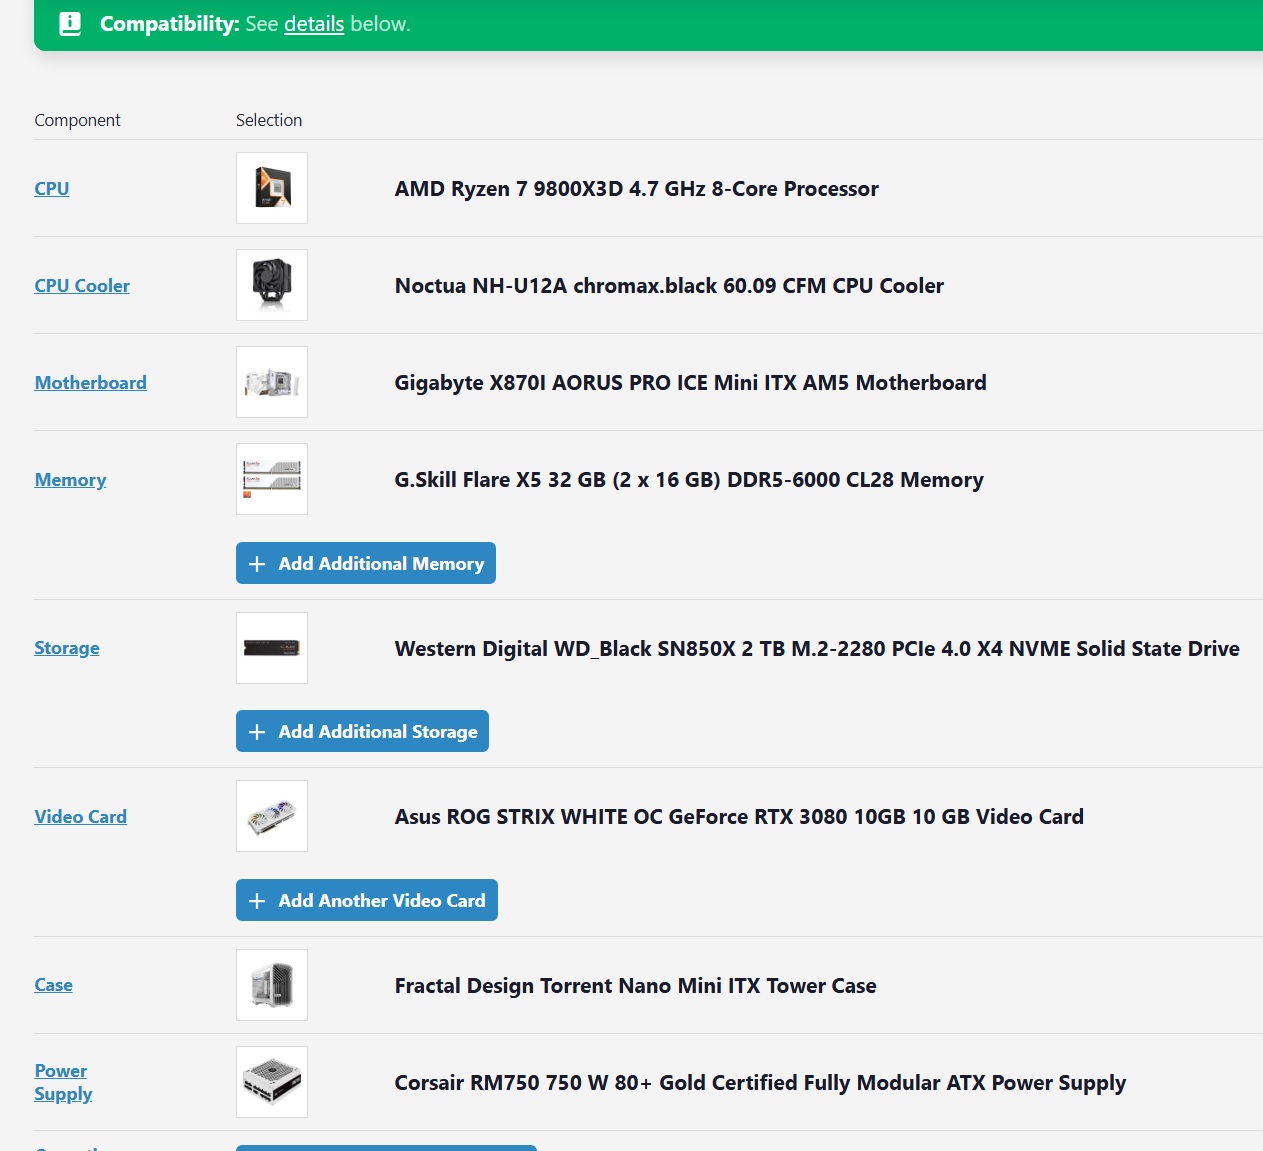Select 'AMD Ryzen 7 9800X3D 4.7 GHz 8-Core Processor'
Image resolution: width=1263 pixels, height=1151 pixels.
tap(637, 189)
